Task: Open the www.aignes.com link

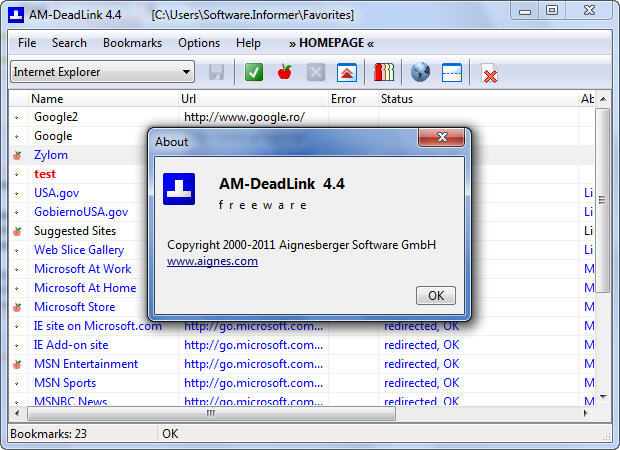Action: [x=212, y=261]
